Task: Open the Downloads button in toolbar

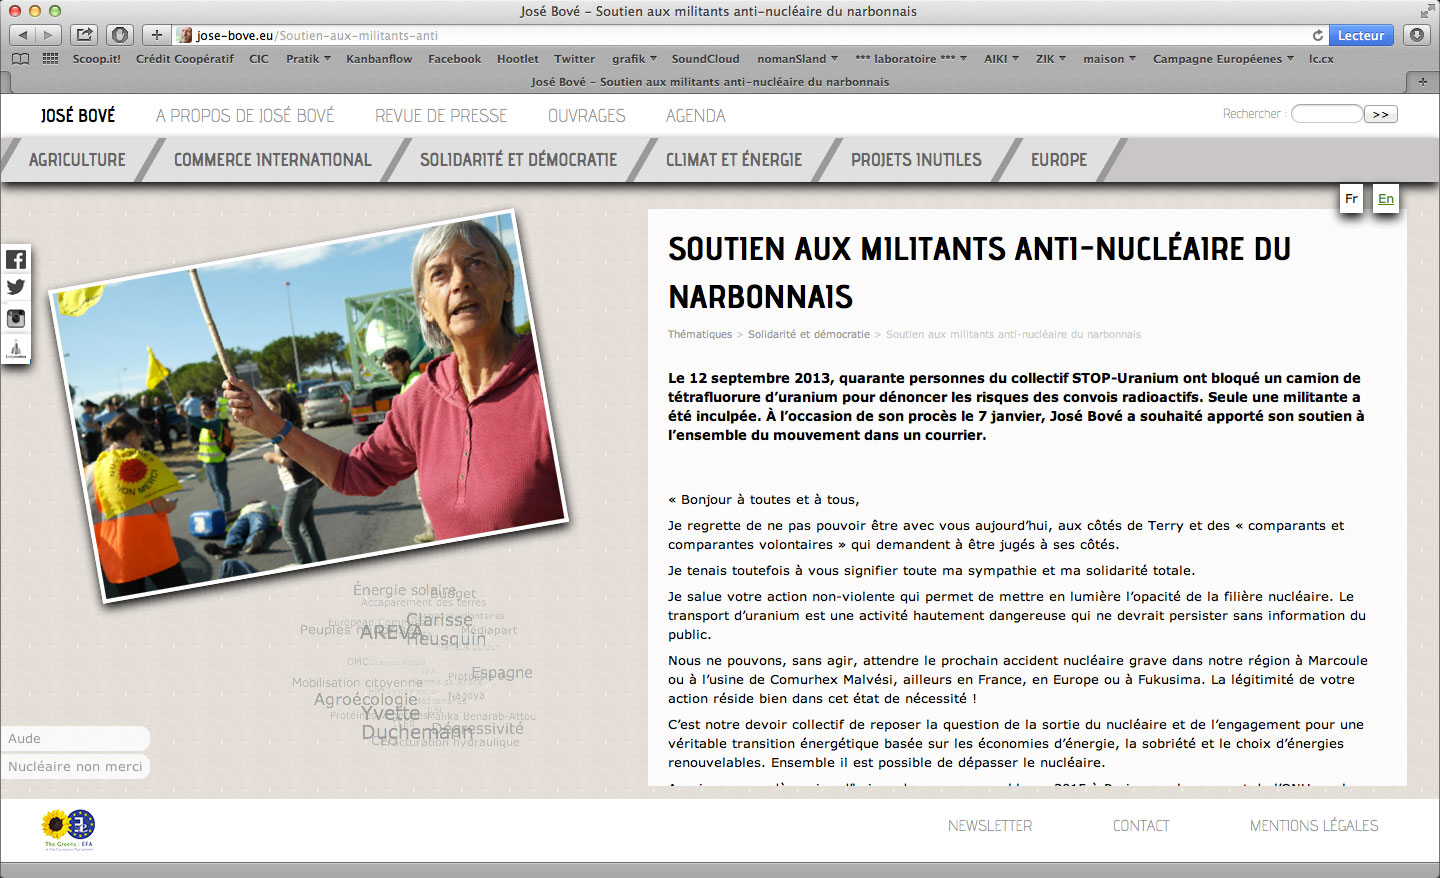Action: (x=1417, y=35)
